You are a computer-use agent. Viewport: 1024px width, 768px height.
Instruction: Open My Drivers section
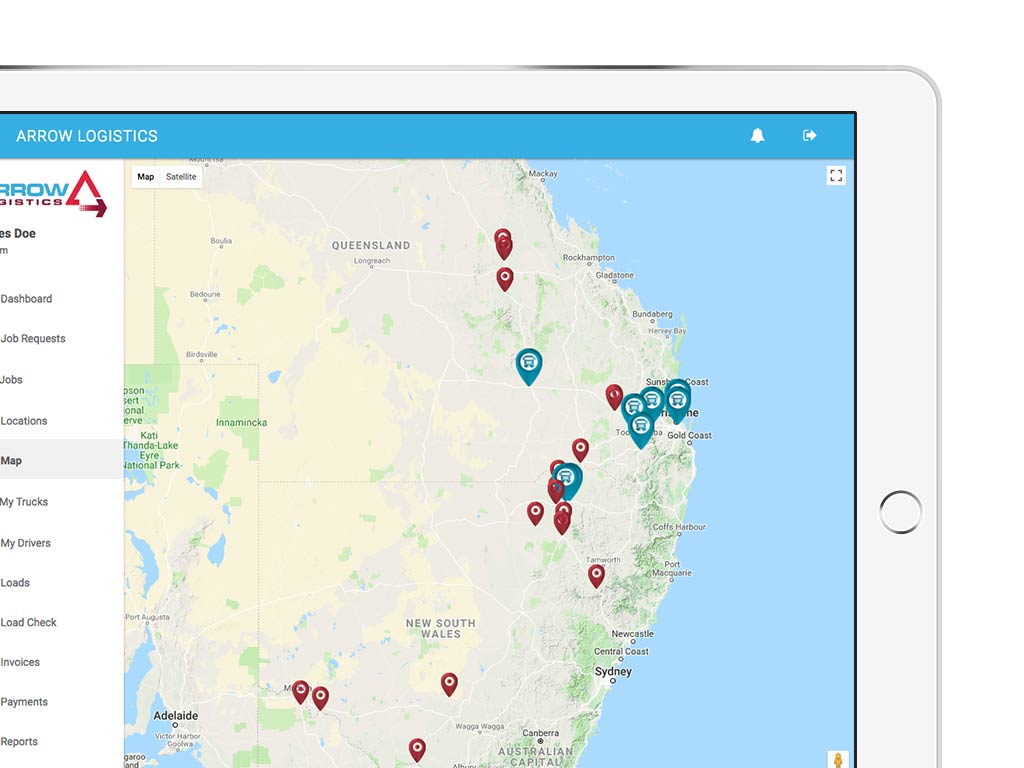pos(25,543)
